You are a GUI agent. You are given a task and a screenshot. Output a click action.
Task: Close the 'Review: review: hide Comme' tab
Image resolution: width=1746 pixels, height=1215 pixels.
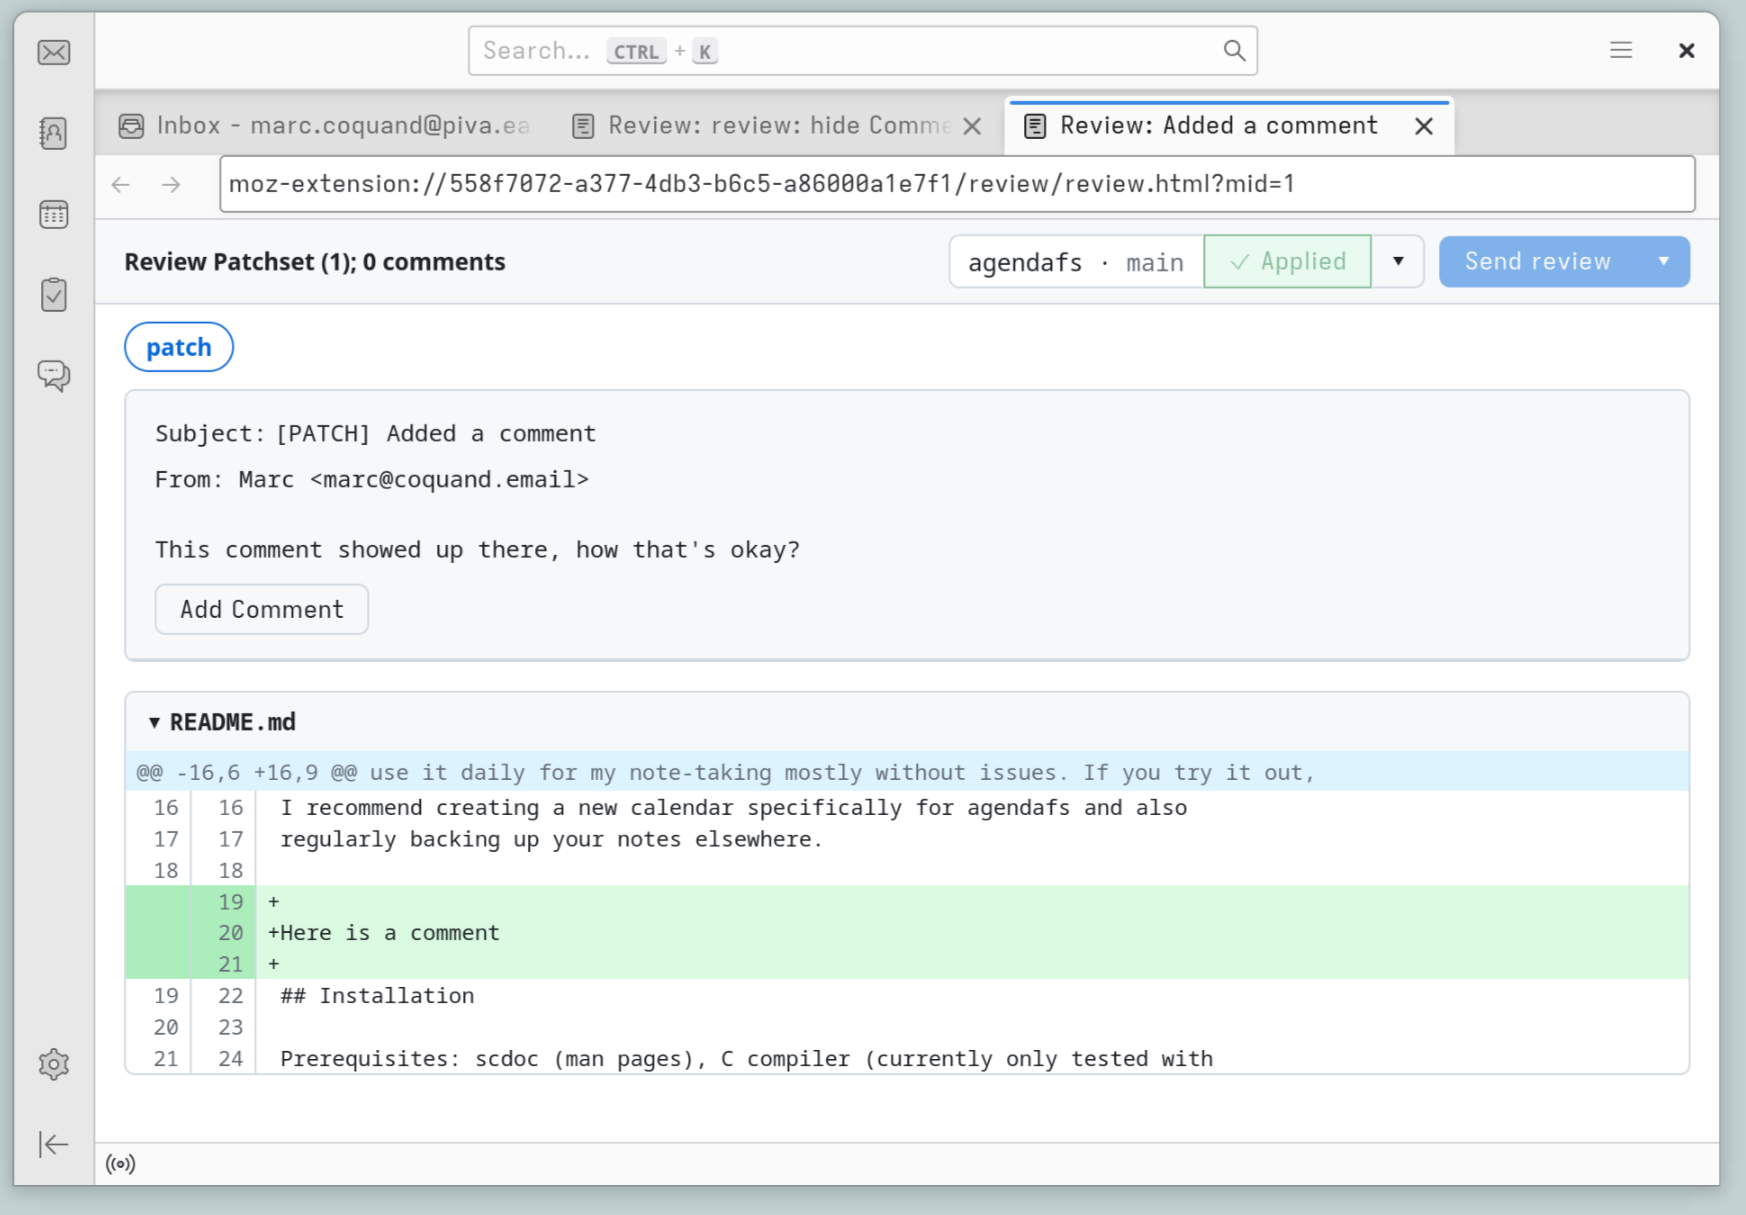(972, 126)
